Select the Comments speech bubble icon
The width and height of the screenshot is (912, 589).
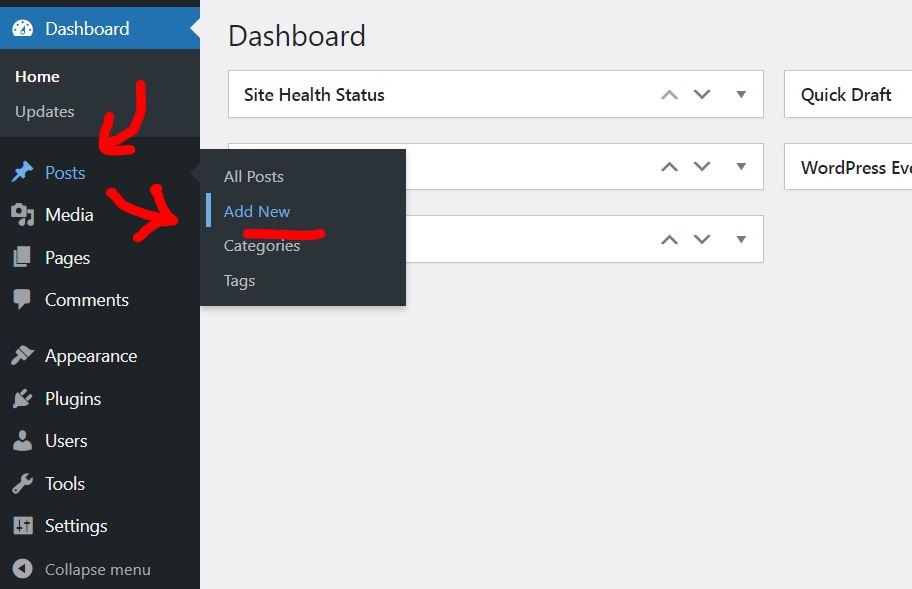pos(24,299)
